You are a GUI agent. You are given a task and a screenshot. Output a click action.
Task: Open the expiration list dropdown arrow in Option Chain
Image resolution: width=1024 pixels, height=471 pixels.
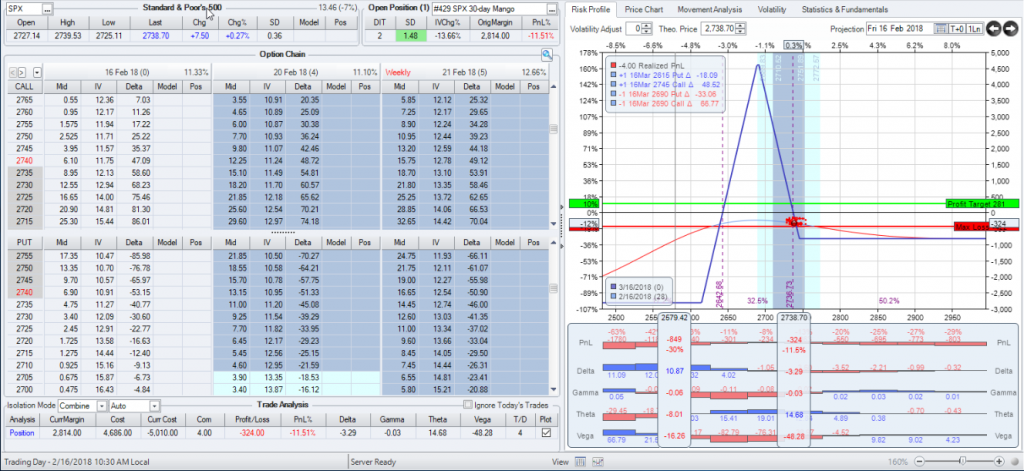coord(37,72)
